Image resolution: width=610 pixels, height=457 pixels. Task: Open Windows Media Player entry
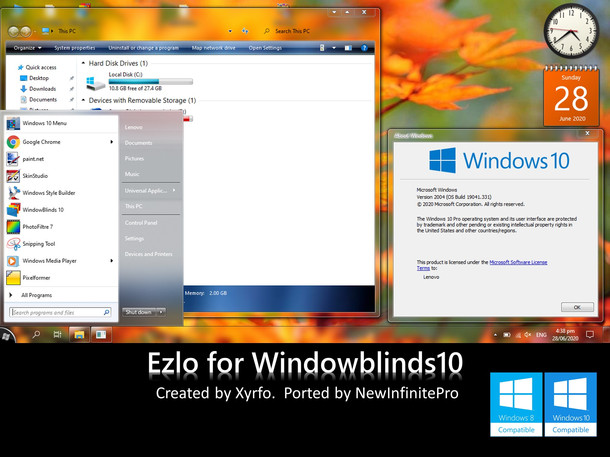(x=61, y=261)
